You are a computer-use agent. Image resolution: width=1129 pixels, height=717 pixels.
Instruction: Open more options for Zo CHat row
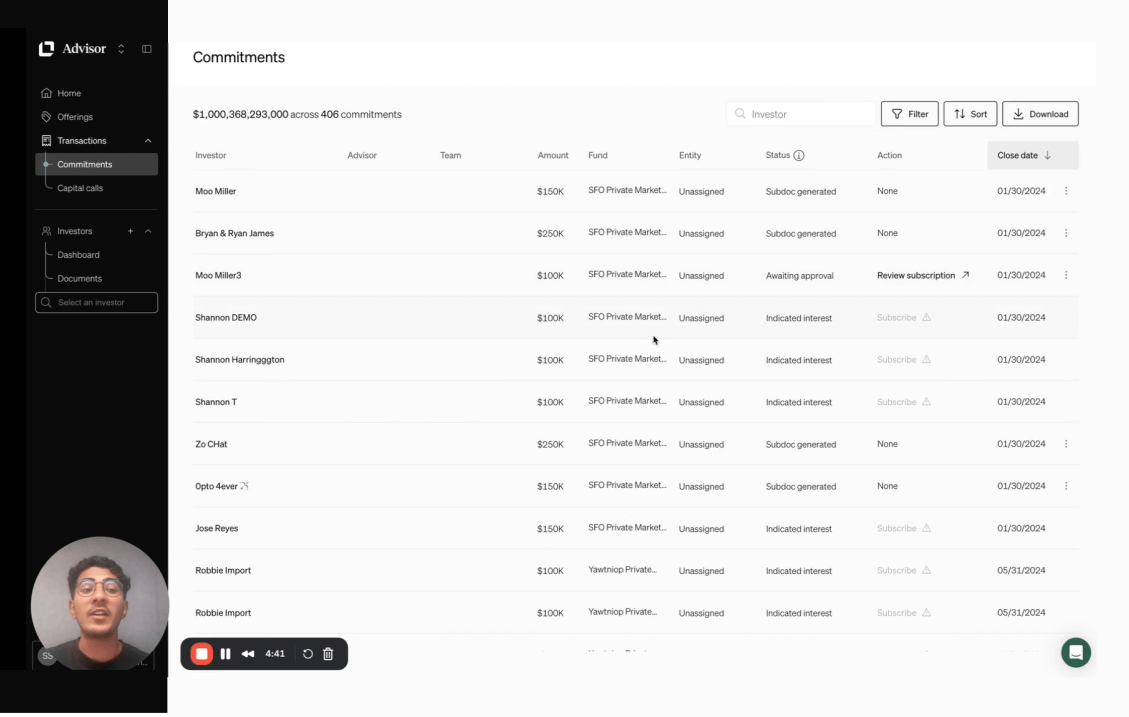(x=1066, y=444)
